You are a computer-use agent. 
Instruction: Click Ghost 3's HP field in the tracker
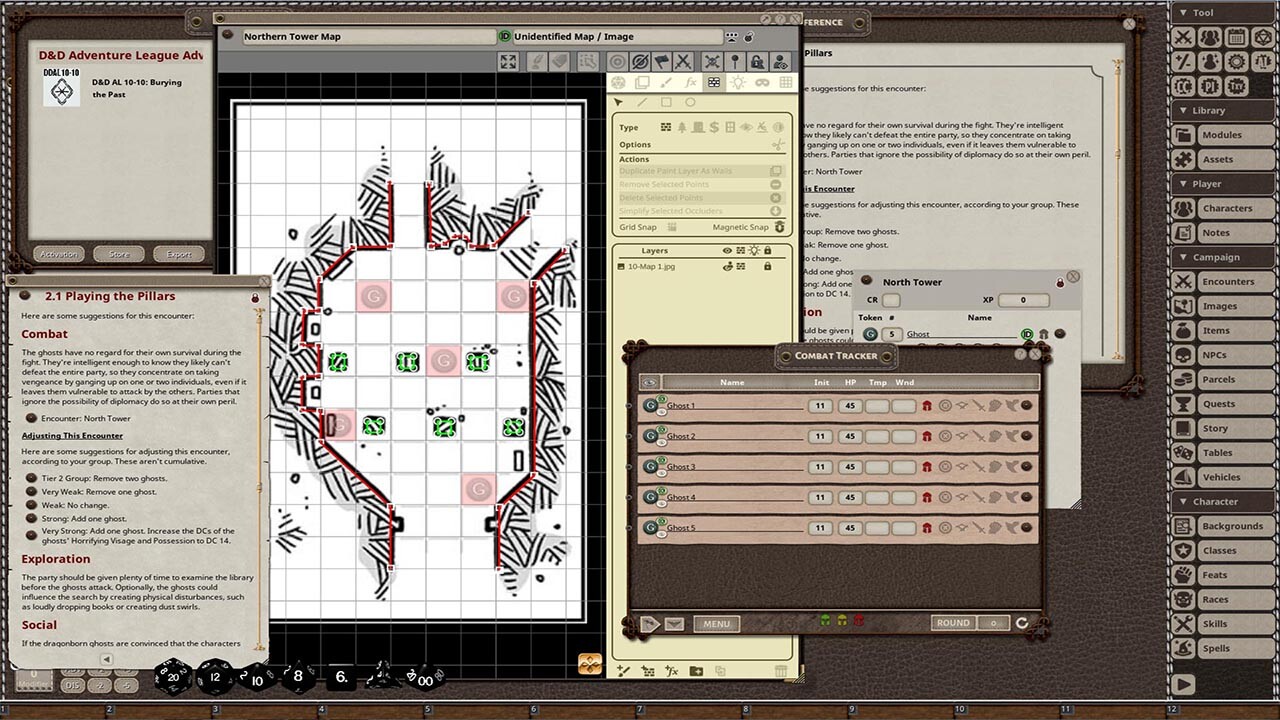tap(849, 466)
